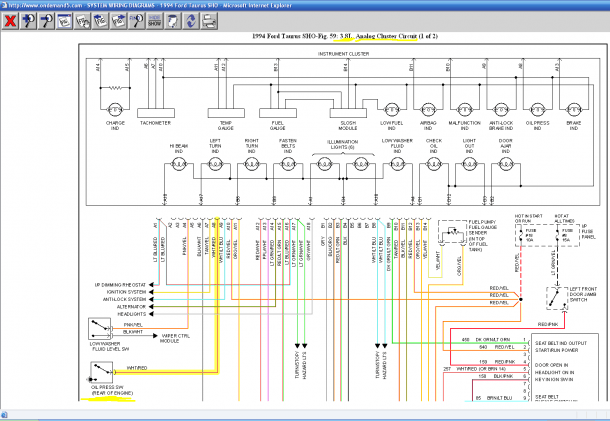
Task: Click the I/P FUSE PANEL label
Action: point(589,232)
